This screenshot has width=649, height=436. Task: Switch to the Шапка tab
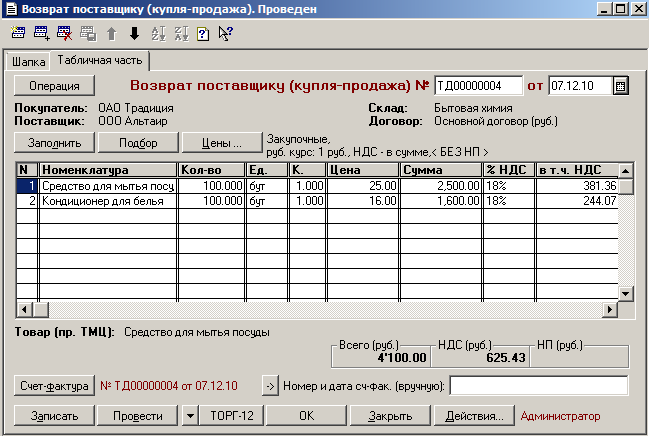pos(29,62)
